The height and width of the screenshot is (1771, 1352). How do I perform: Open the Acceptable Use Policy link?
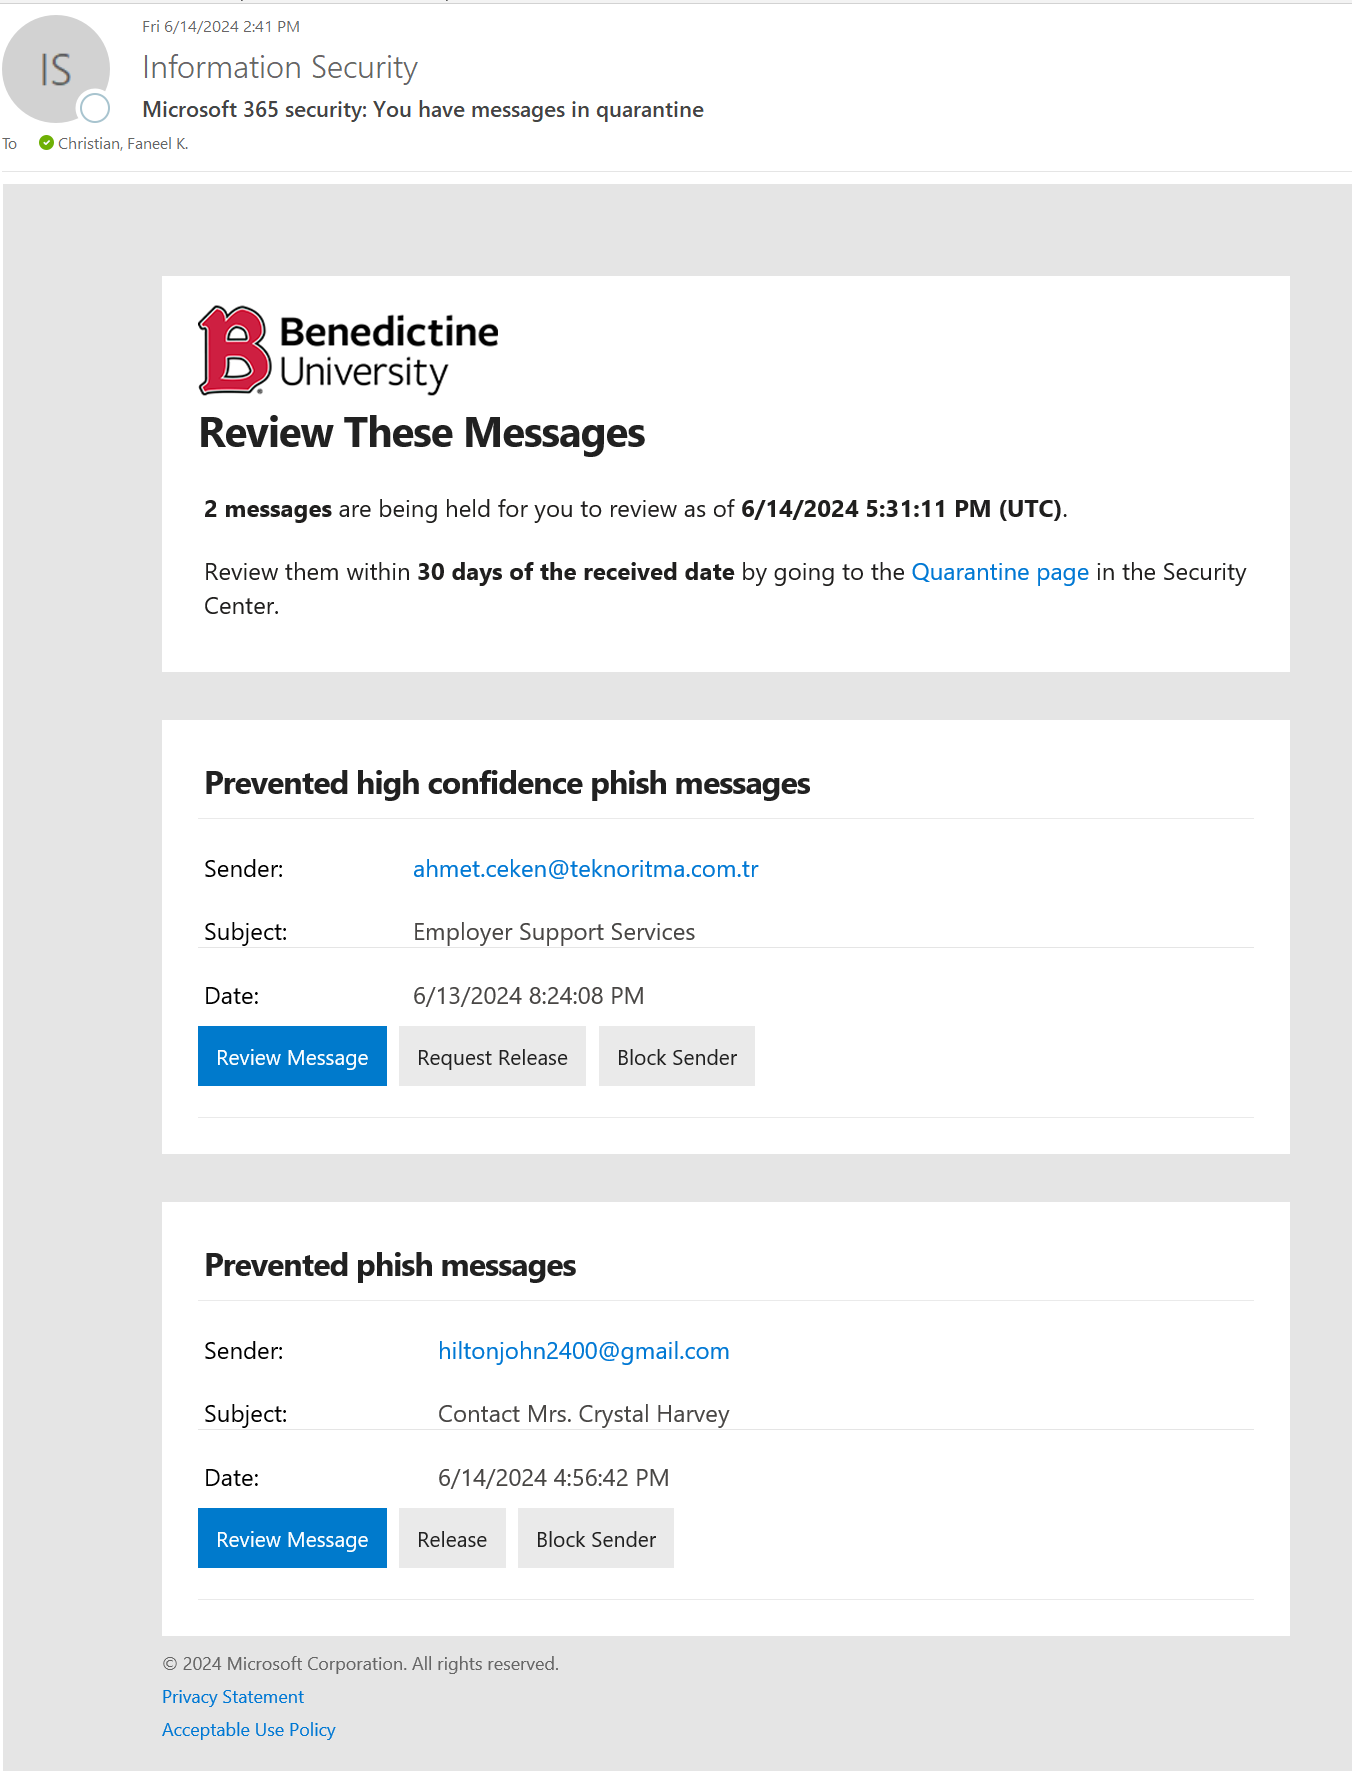coord(248,1730)
